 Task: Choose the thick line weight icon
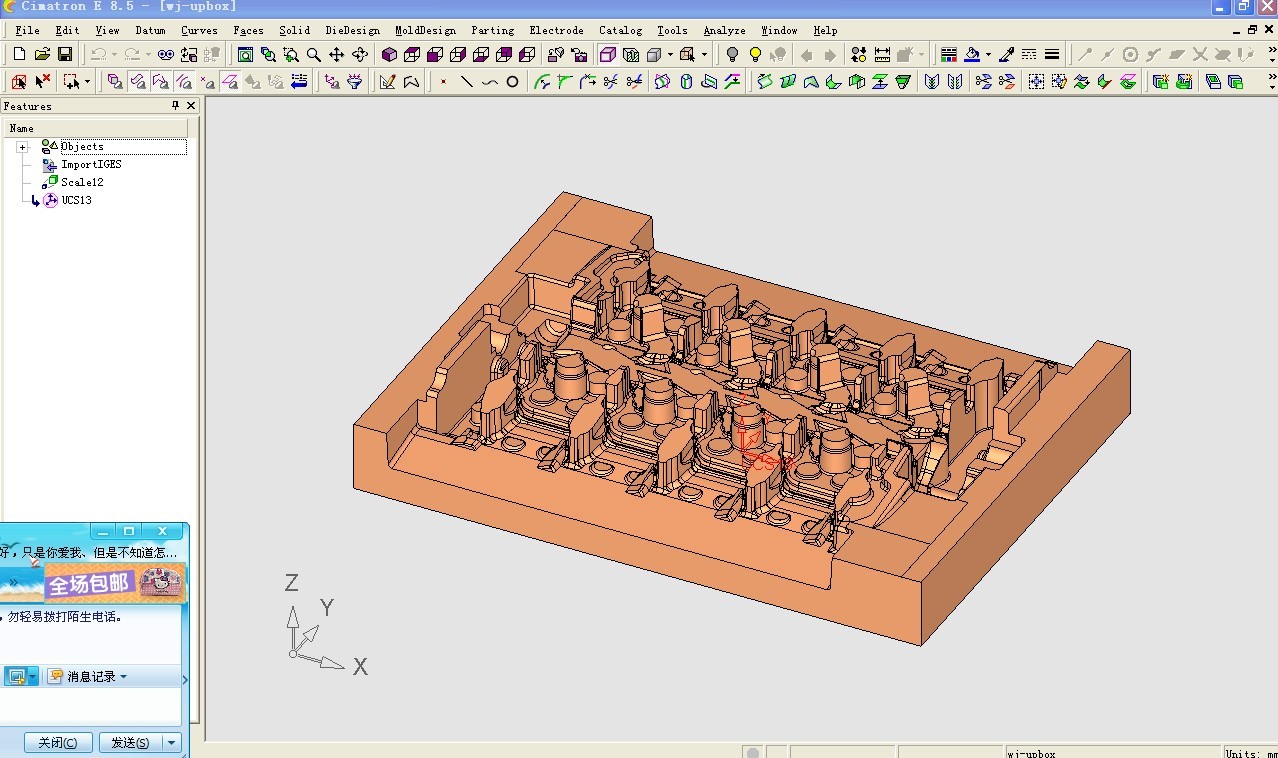pos(1052,54)
